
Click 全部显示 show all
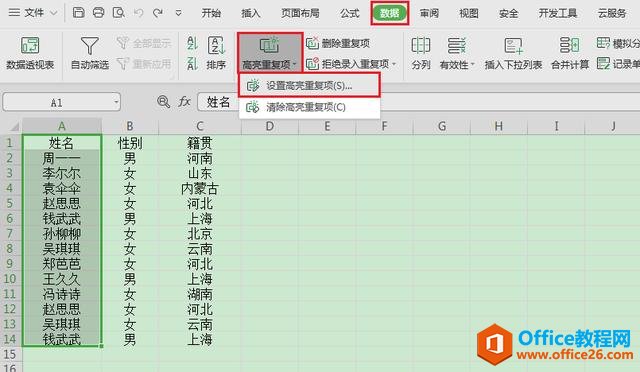[x=144, y=43]
